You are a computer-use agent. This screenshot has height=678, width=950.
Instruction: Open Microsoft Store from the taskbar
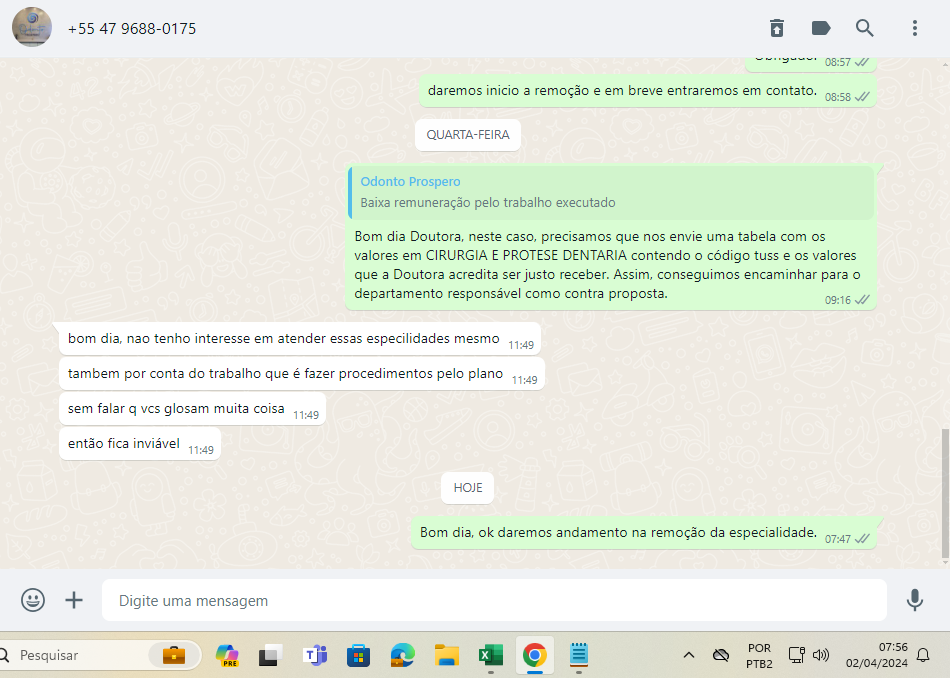pos(358,655)
